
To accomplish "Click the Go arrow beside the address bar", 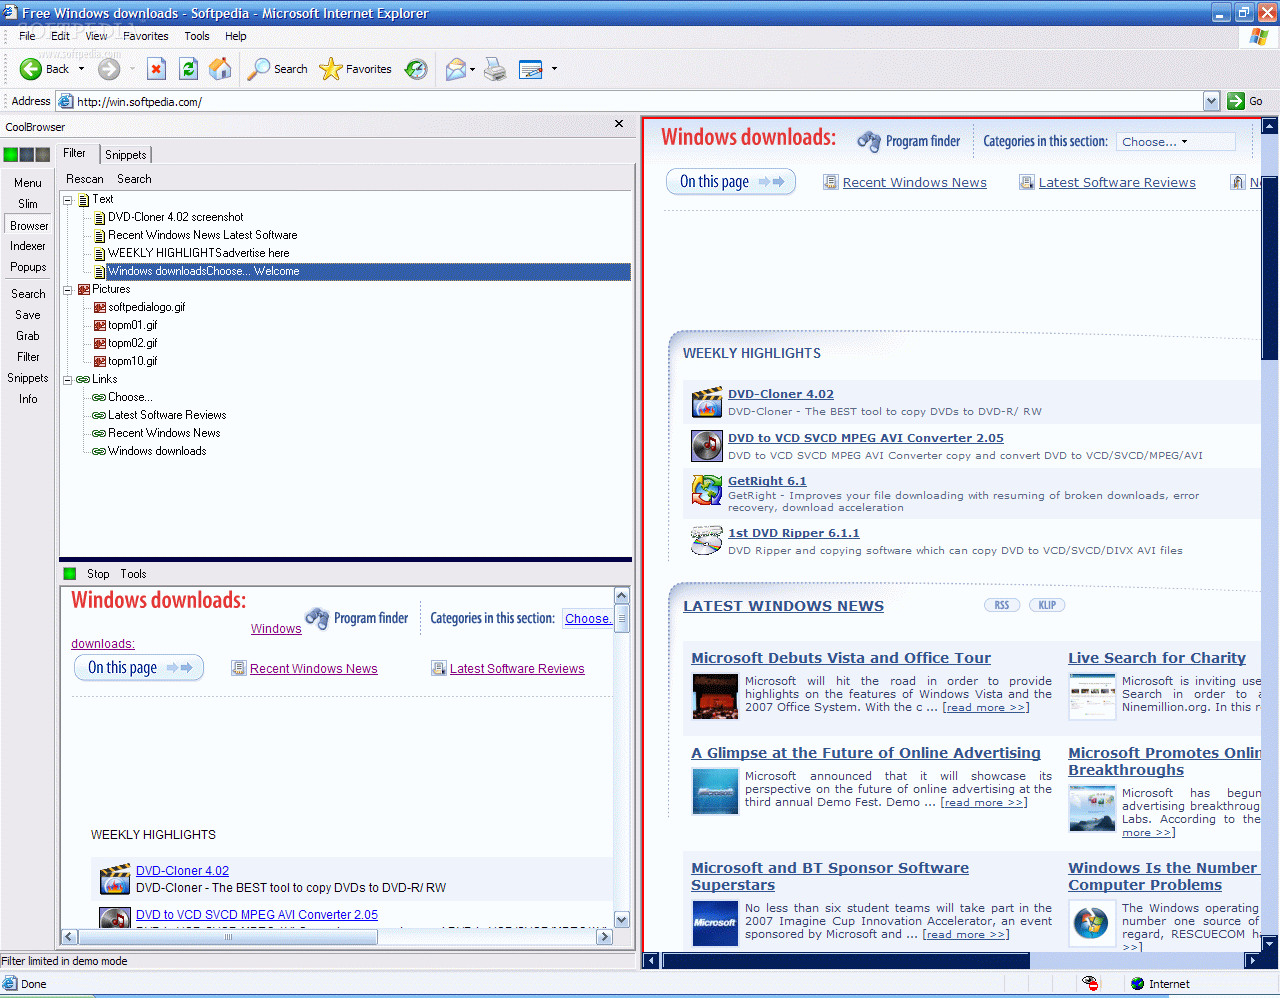I will [x=1236, y=101].
